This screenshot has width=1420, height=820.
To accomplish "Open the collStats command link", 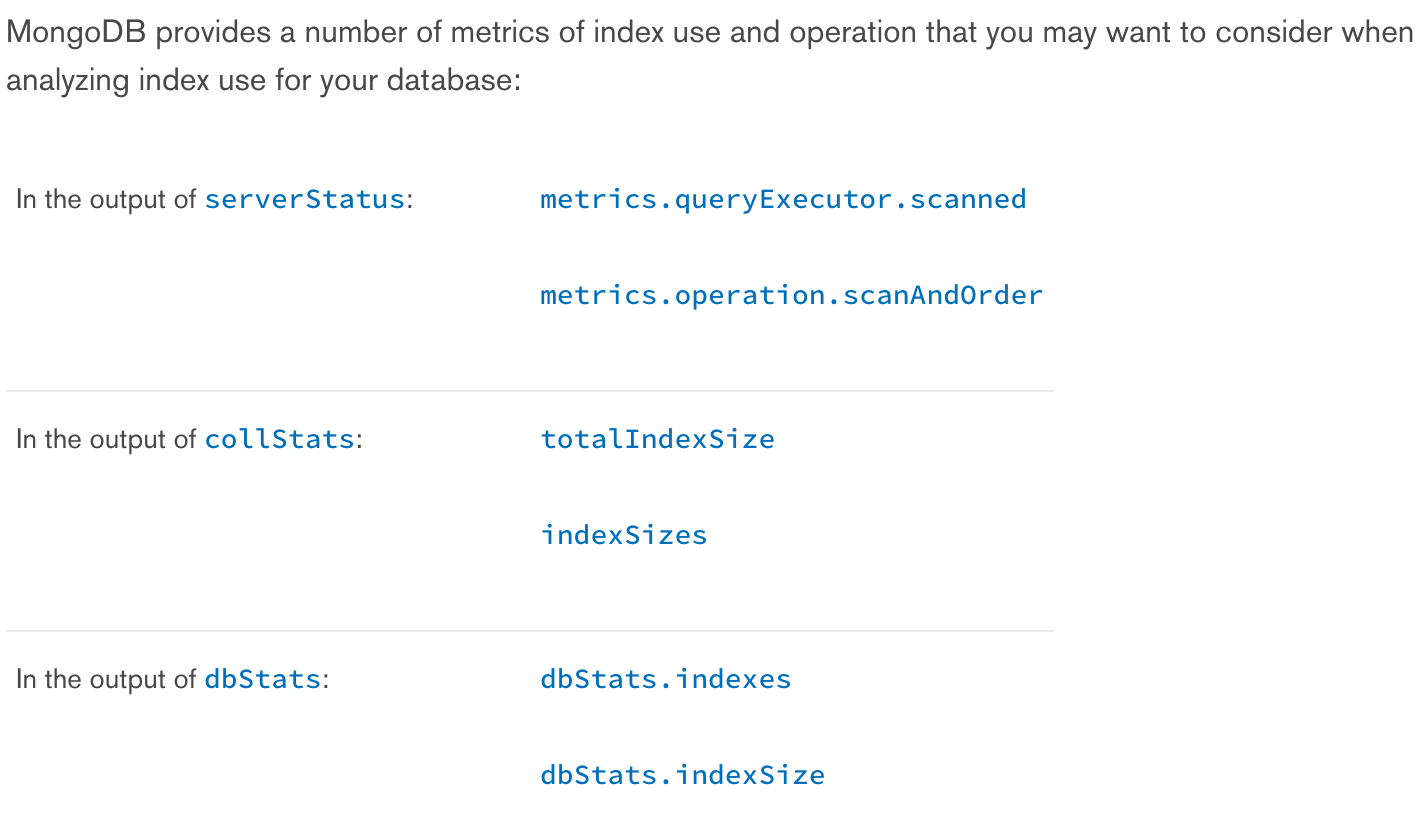I will click(279, 439).
